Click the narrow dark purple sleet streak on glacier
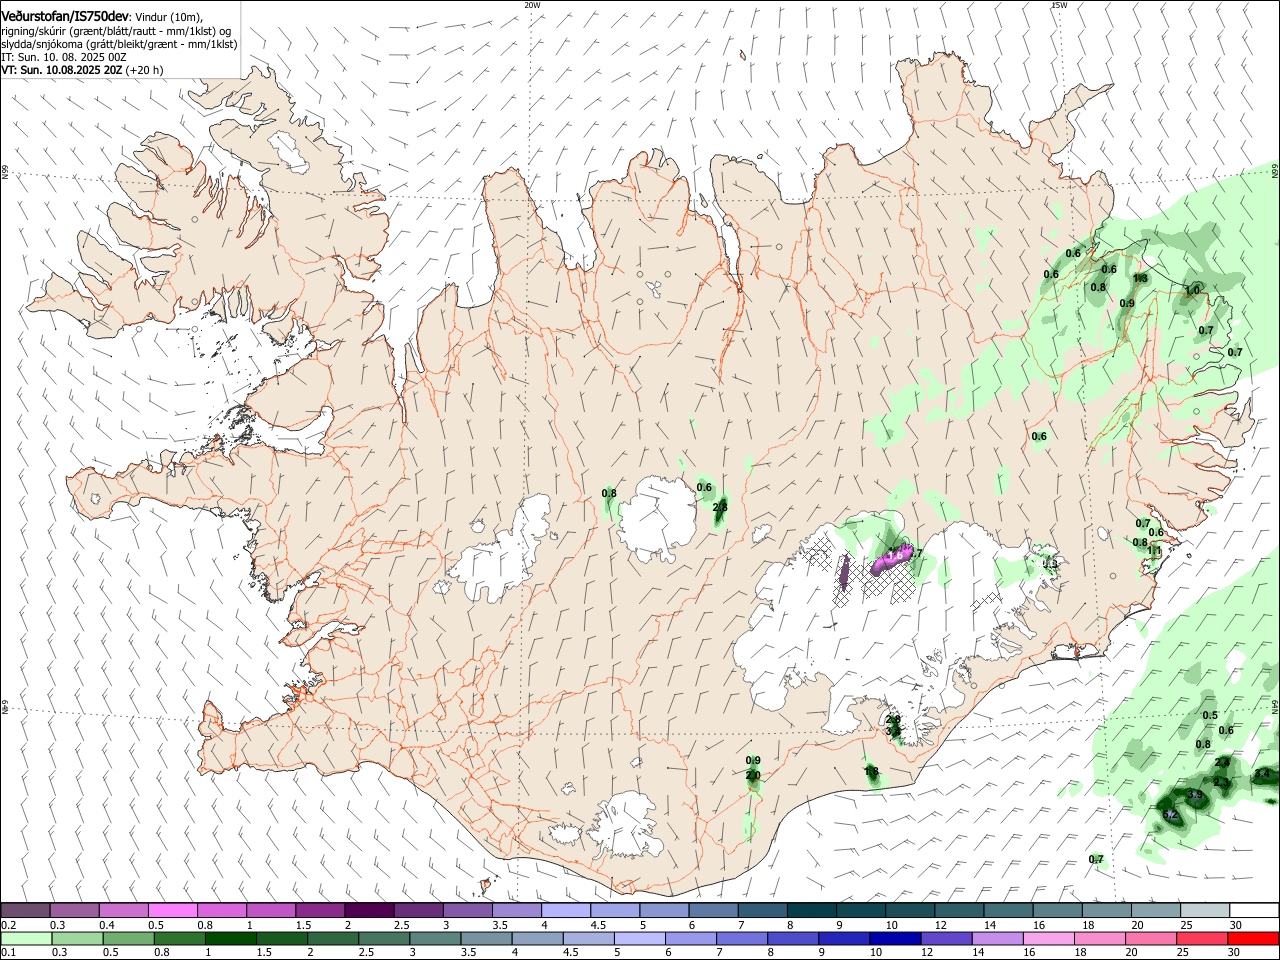The height and width of the screenshot is (960, 1280). (842, 574)
